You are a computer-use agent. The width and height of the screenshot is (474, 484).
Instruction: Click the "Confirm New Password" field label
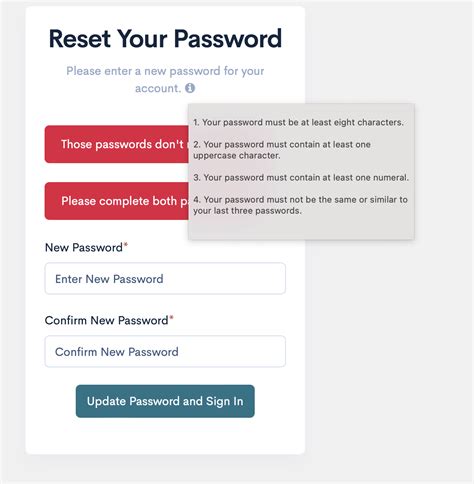point(106,320)
